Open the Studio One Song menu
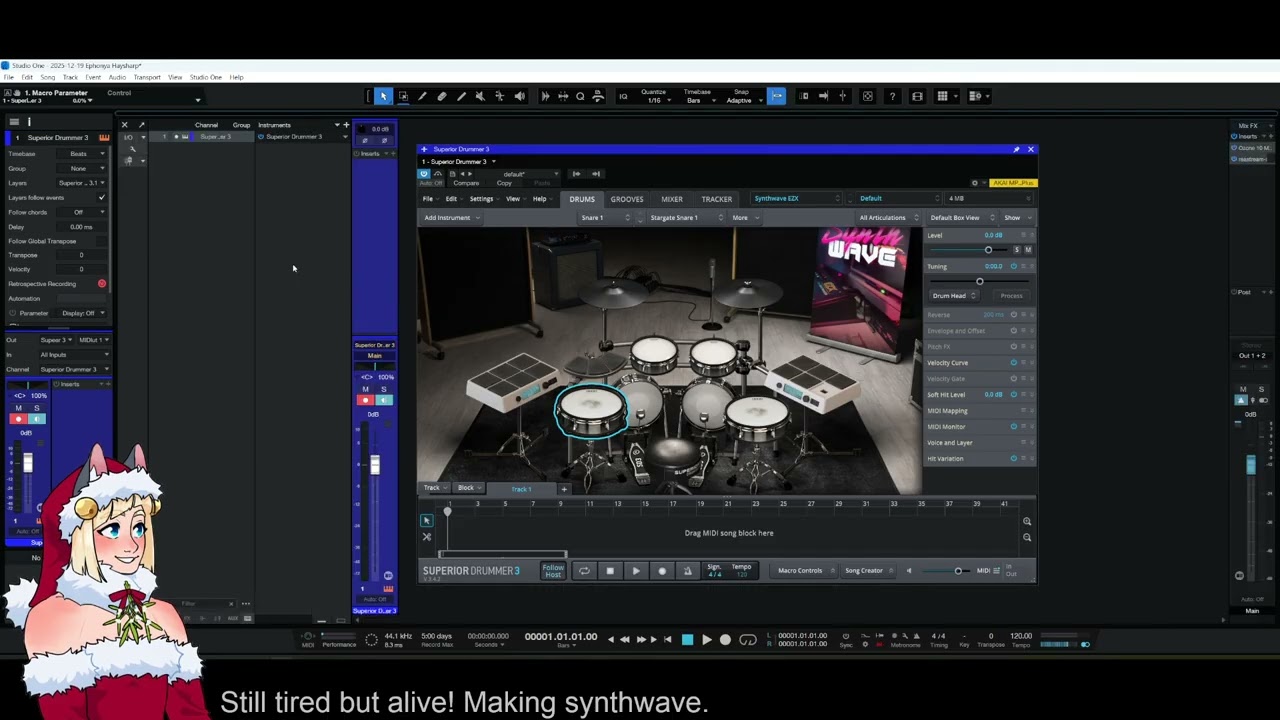 click(x=48, y=77)
